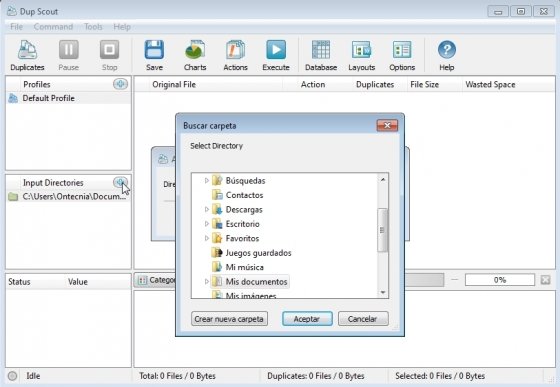Click the Value column header
The width and height of the screenshot is (560, 387).
point(78,282)
